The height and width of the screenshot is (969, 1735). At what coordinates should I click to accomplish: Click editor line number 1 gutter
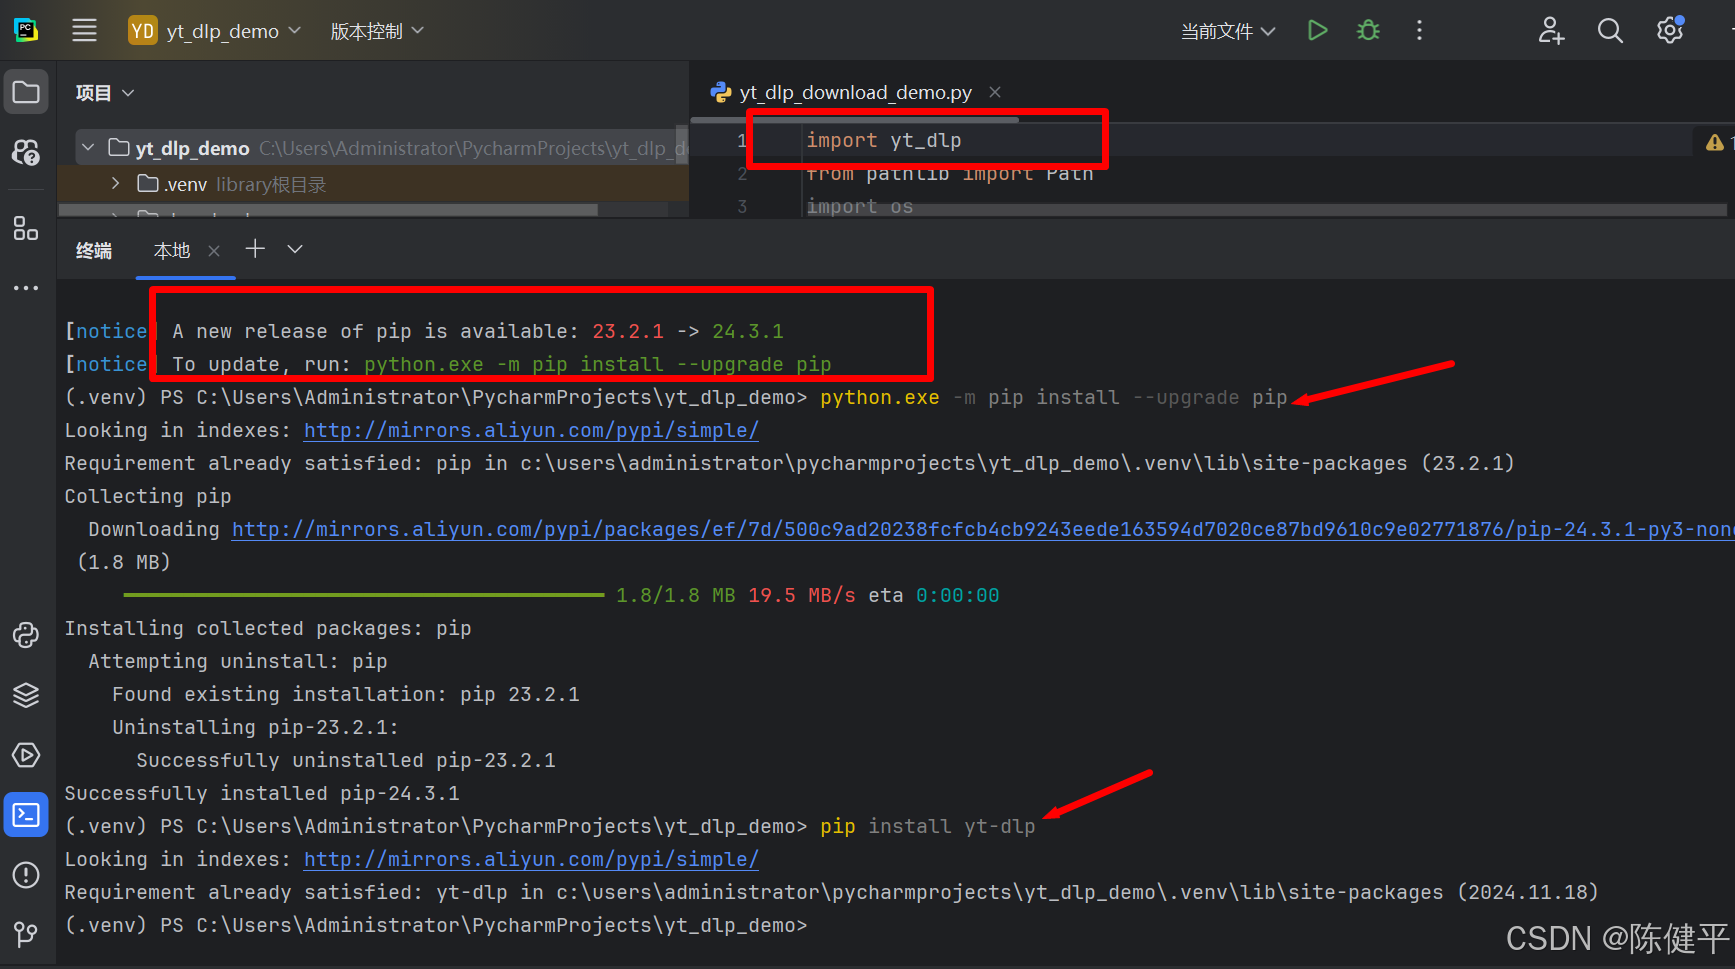pos(742,140)
